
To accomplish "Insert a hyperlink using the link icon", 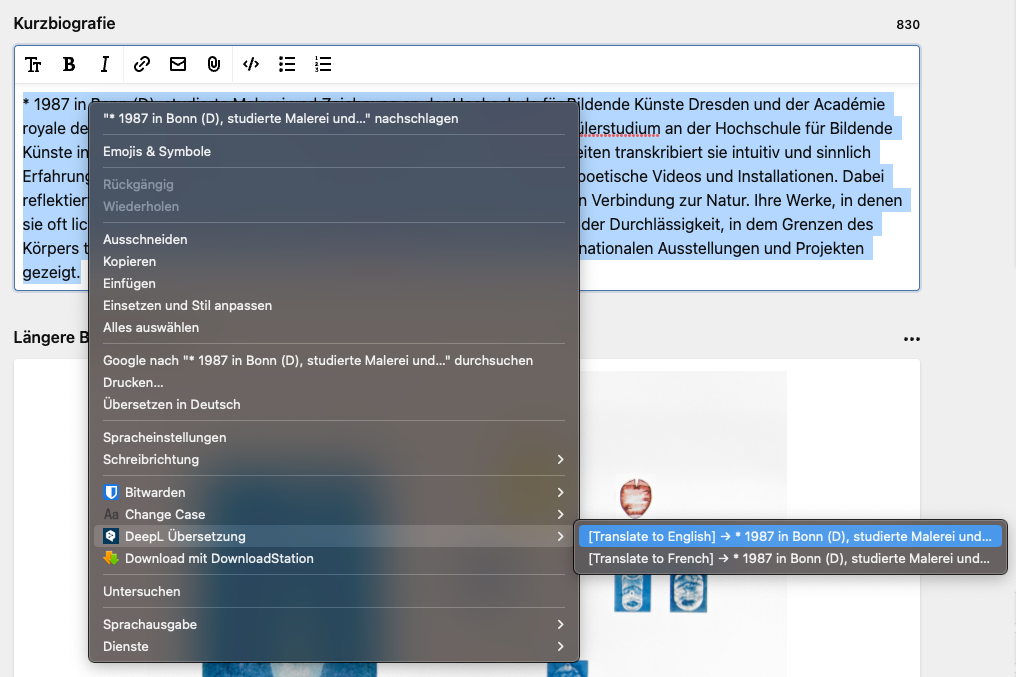I will point(141,64).
